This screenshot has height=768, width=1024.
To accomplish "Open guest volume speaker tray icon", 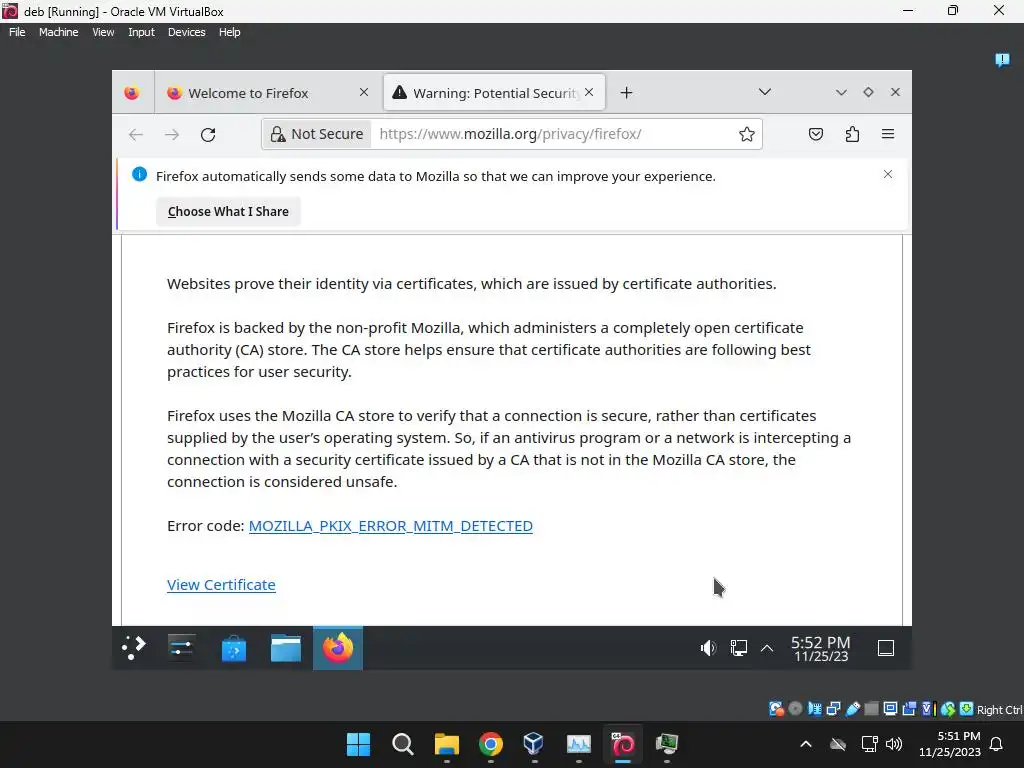I will [x=709, y=648].
